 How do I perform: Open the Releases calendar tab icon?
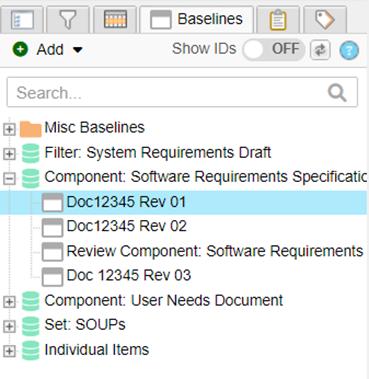(115, 19)
